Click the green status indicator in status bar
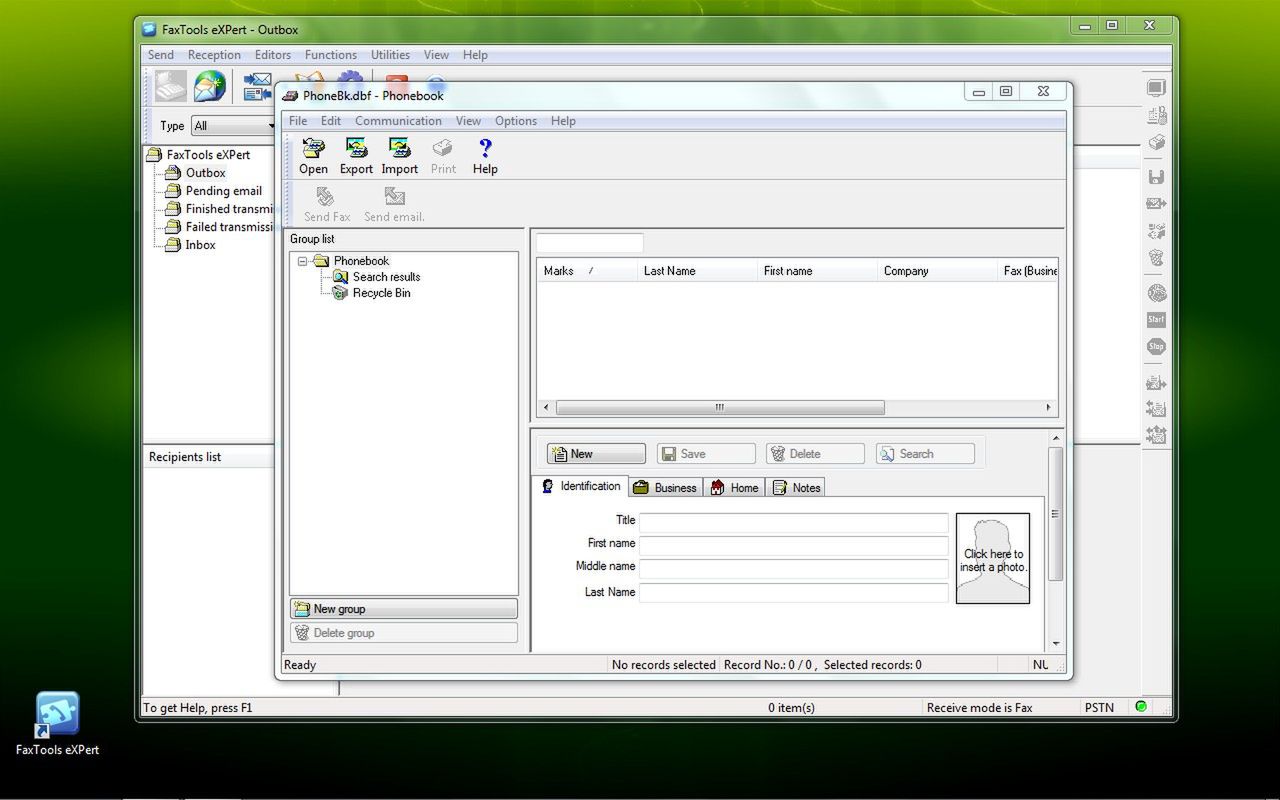1280x800 pixels. [1141, 707]
